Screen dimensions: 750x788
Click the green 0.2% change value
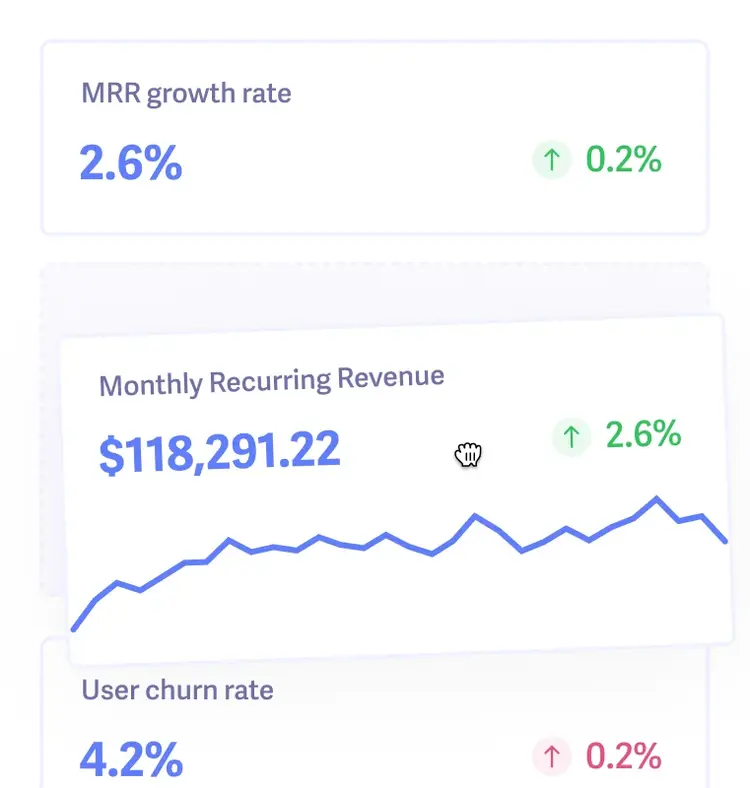[x=624, y=159]
